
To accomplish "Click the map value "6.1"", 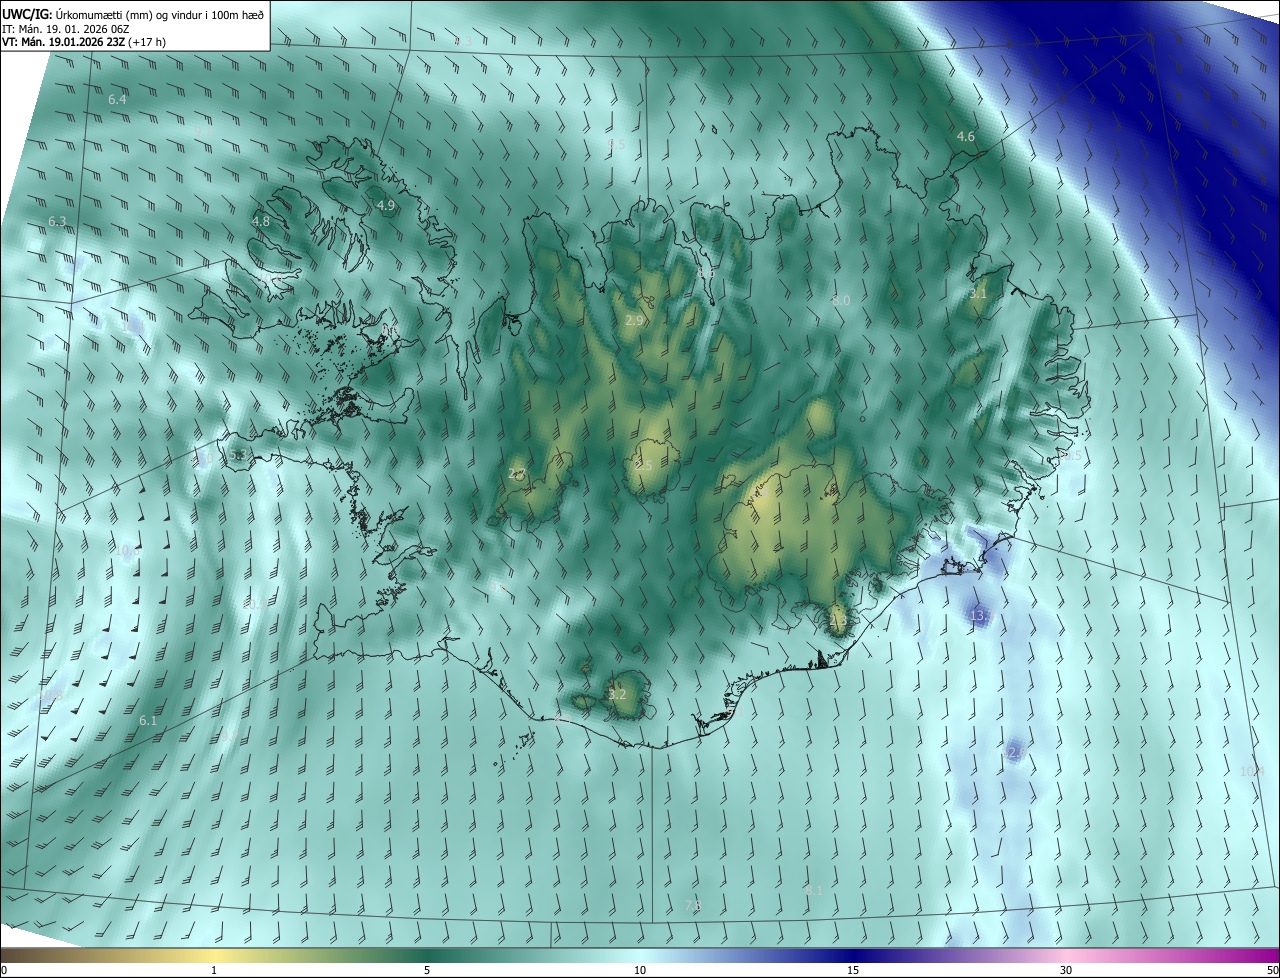I will [x=148, y=720].
